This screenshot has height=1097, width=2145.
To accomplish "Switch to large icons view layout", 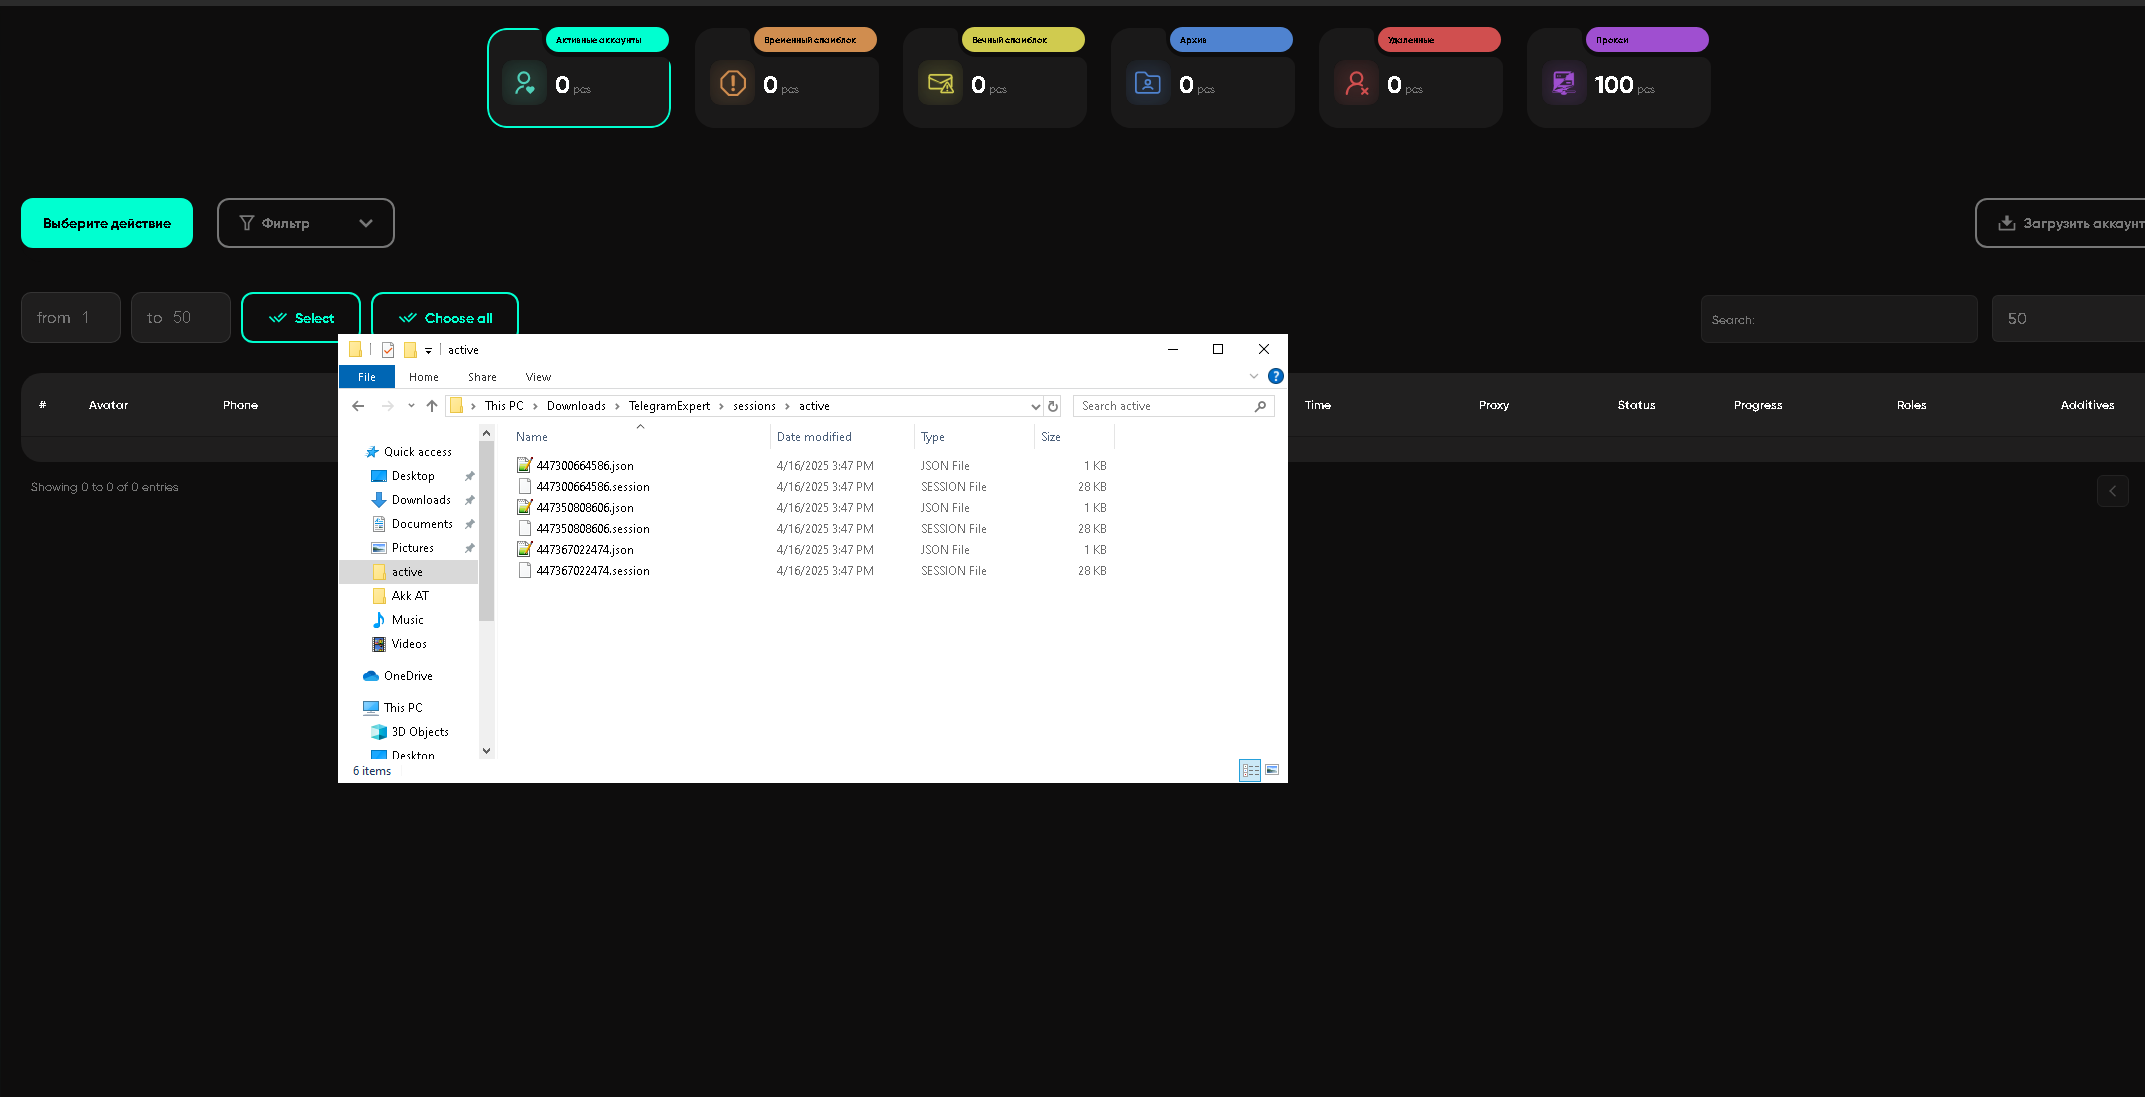I will (1272, 770).
